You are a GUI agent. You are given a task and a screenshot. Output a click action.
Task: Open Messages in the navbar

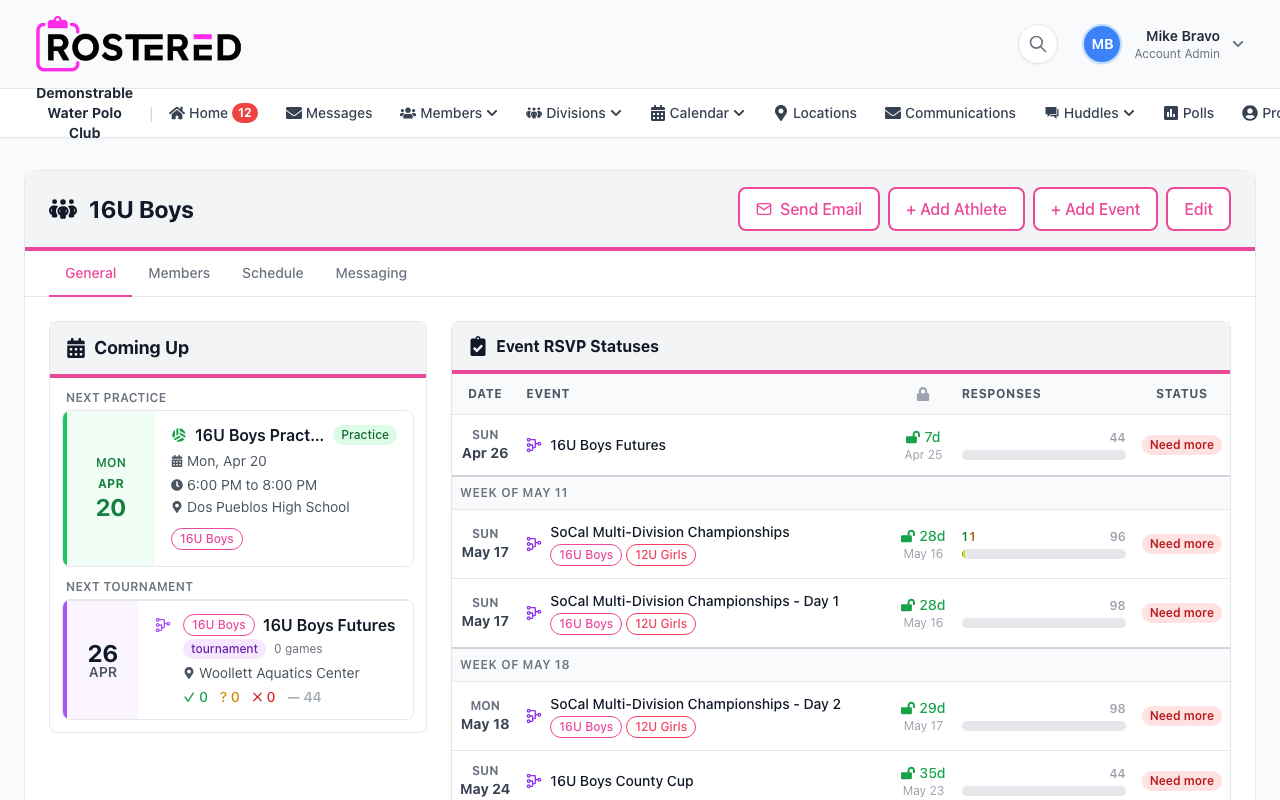[x=329, y=113]
